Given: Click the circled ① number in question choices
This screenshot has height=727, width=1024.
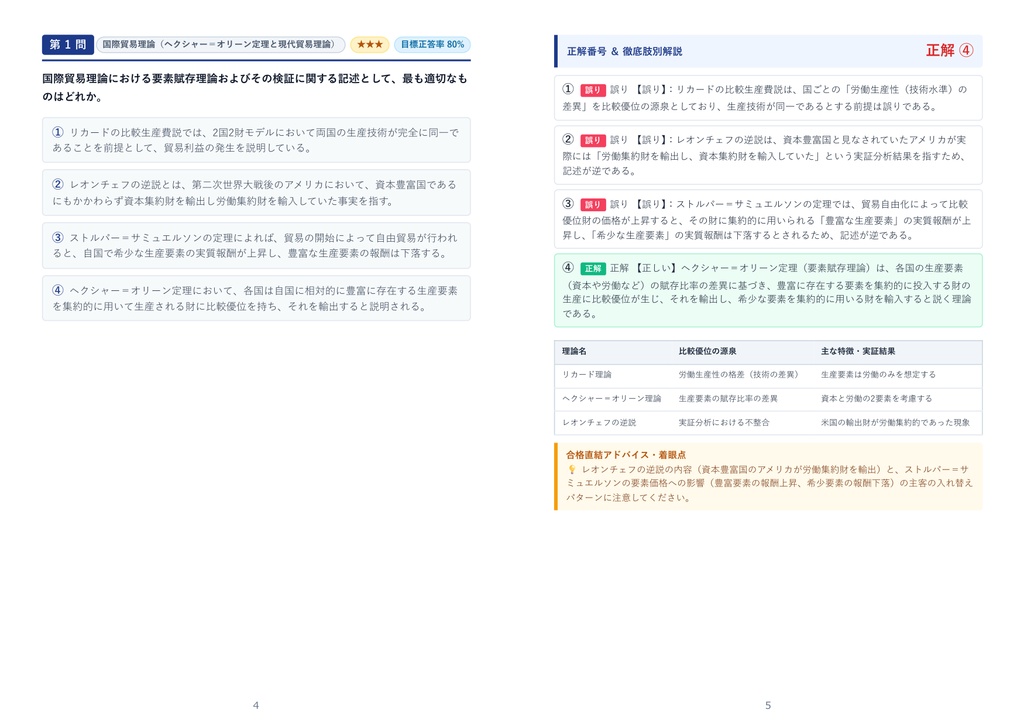Looking at the screenshot, I should [58, 132].
